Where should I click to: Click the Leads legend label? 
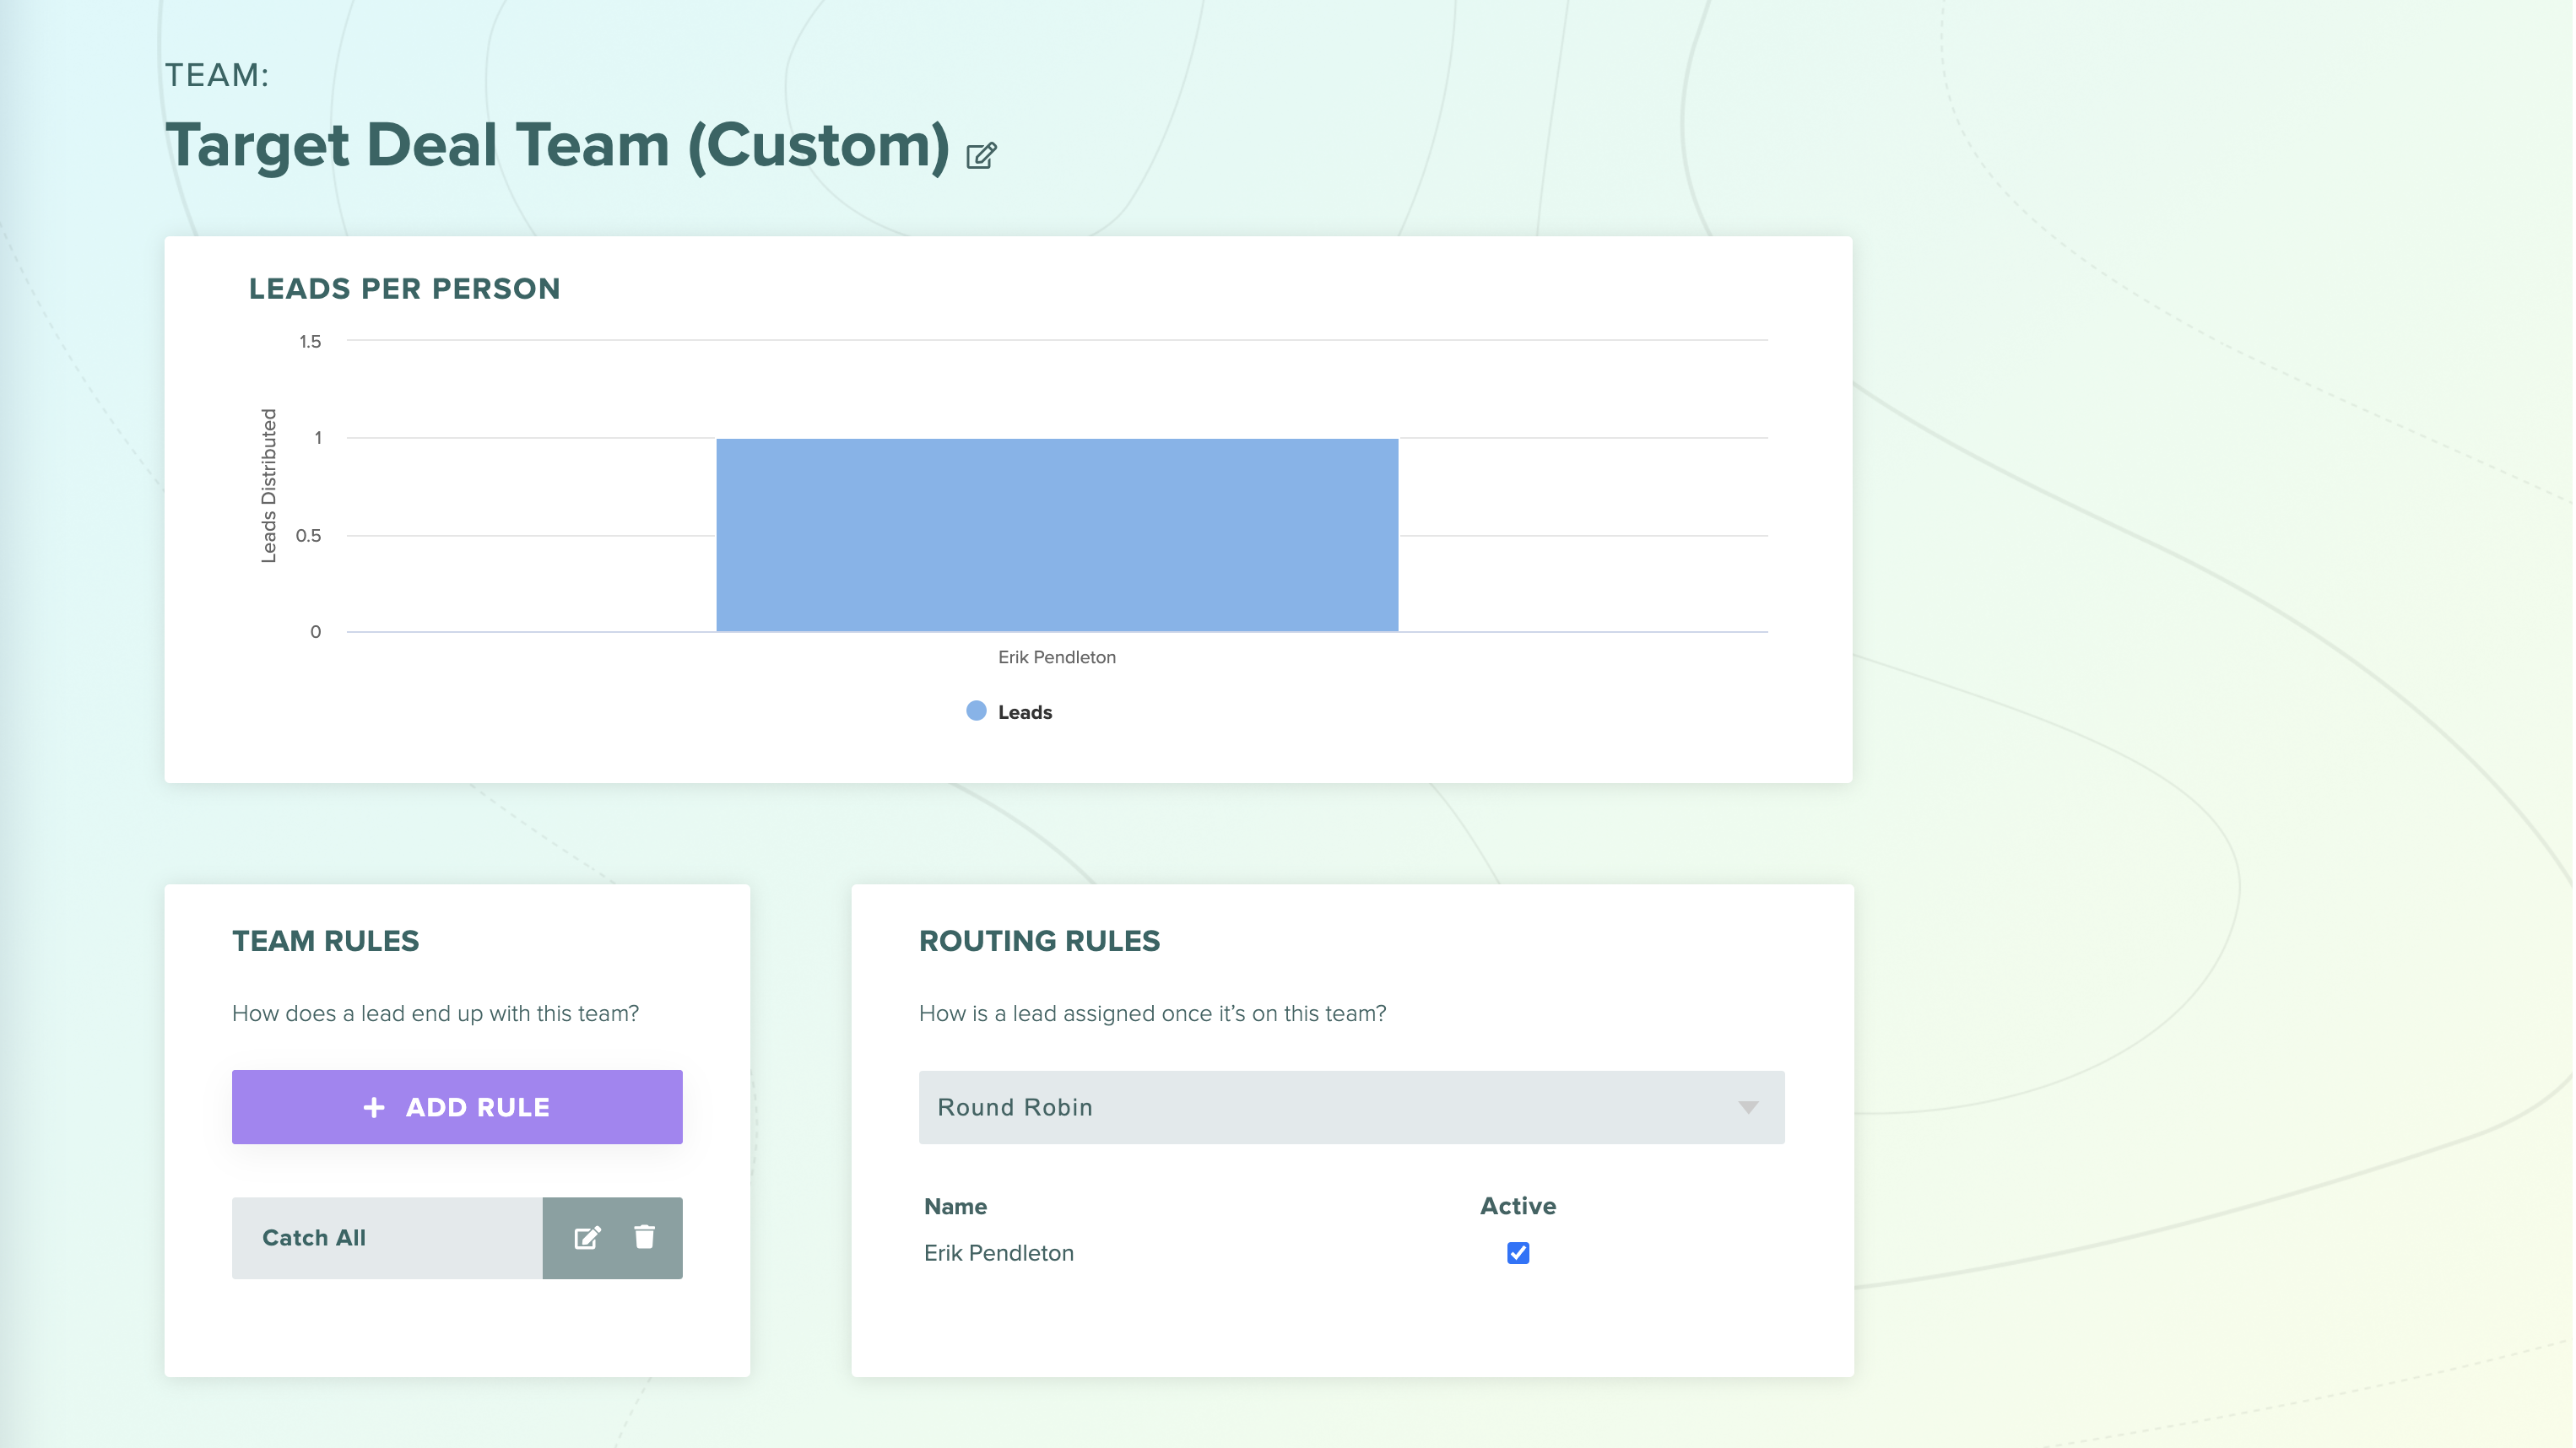[x=1024, y=712]
